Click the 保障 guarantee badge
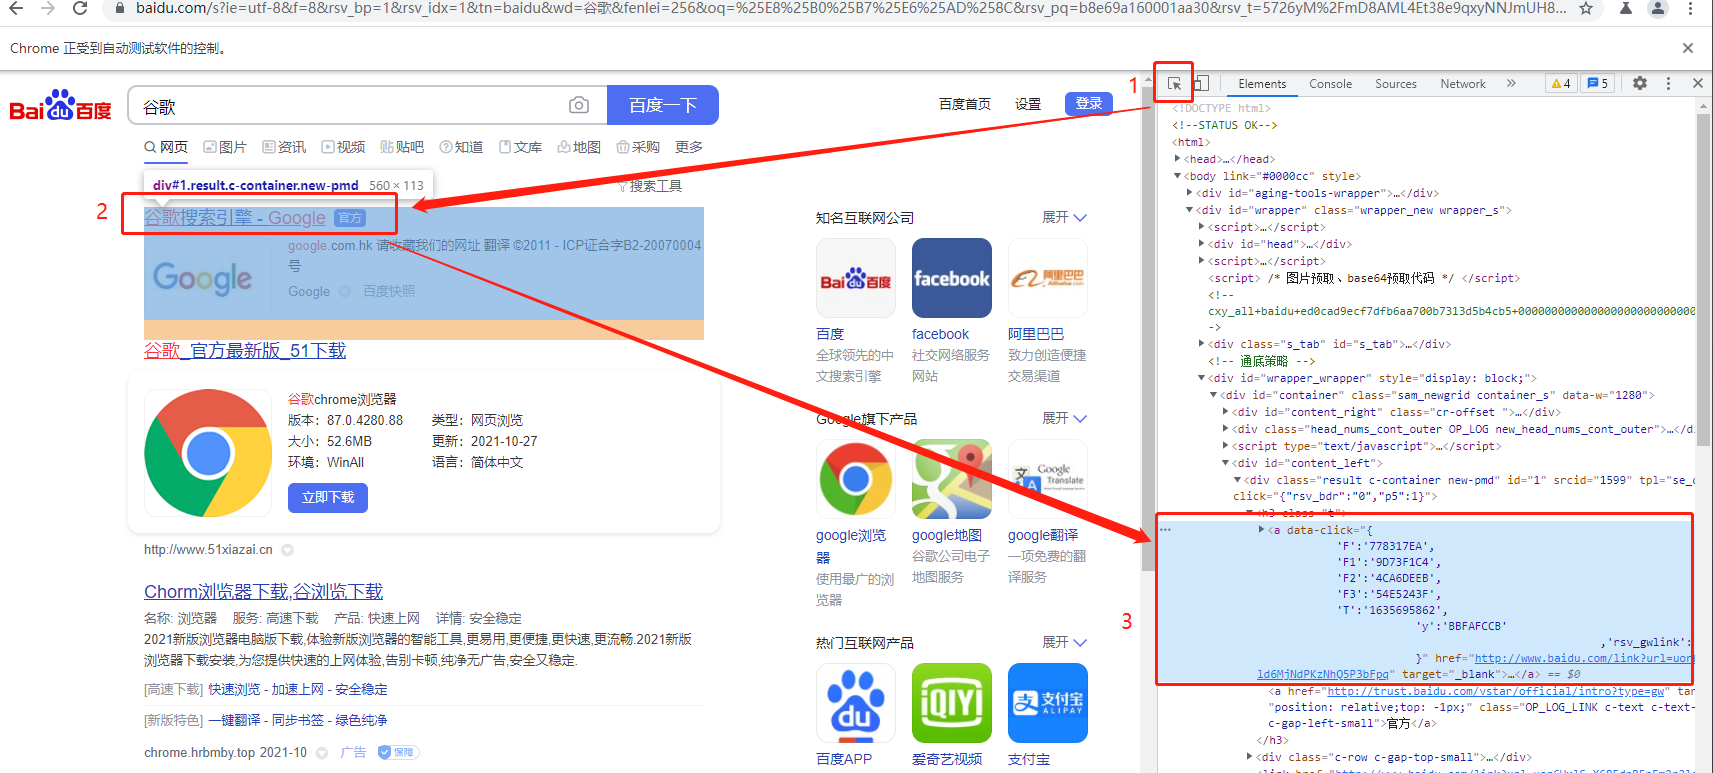Viewport: 1713px width, 773px height. pos(398,752)
